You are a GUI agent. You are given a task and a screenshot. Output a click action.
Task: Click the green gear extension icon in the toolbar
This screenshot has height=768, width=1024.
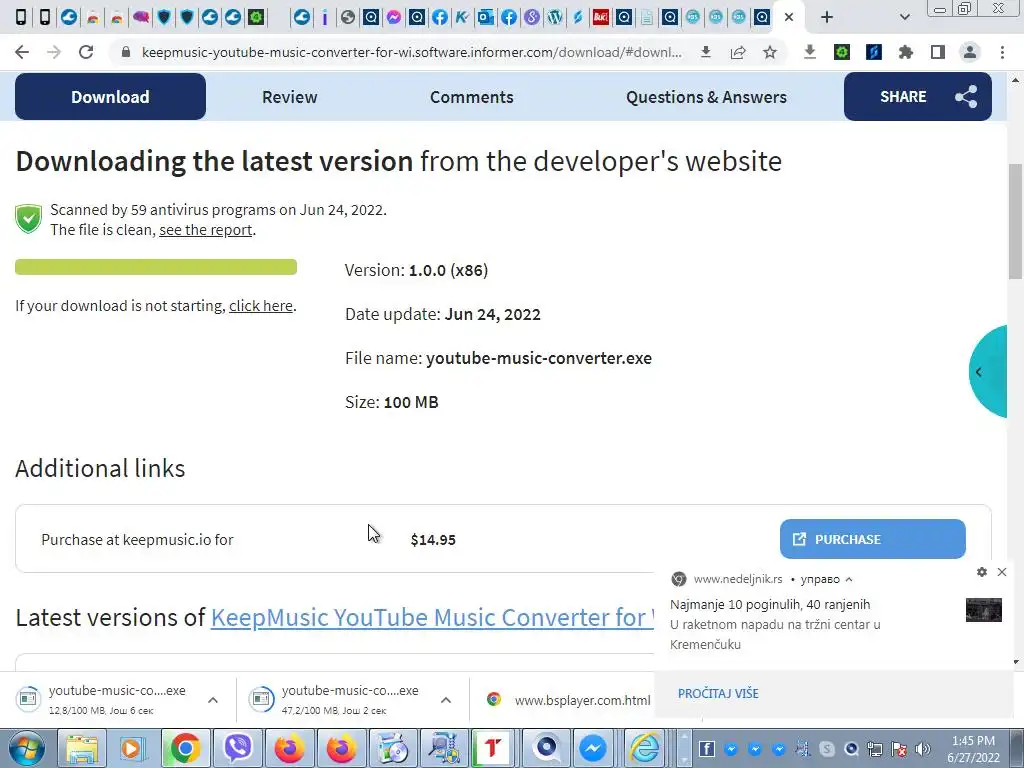(842, 52)
